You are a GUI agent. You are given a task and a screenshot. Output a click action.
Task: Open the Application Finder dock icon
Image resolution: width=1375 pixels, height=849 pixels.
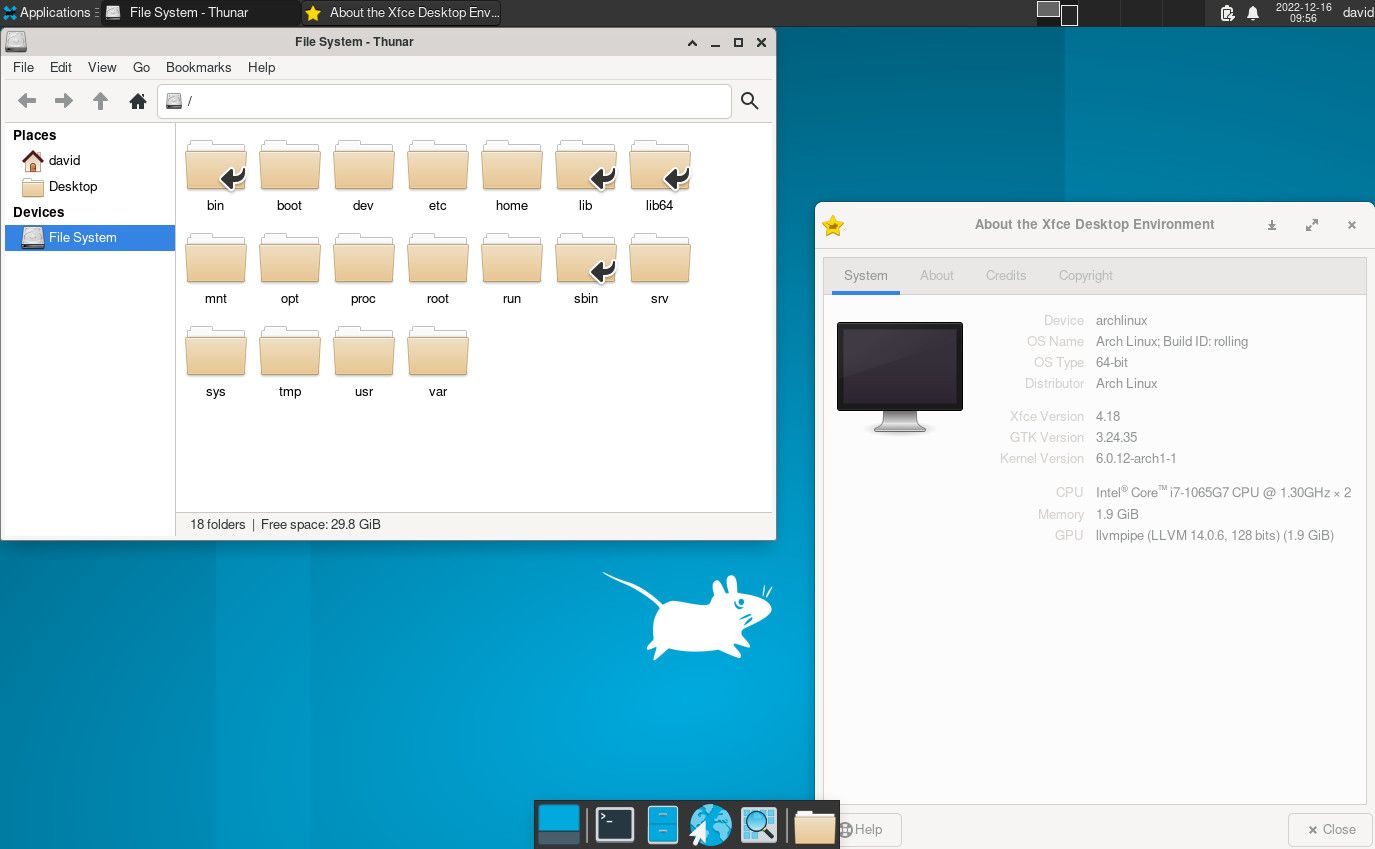coord(759,825)
